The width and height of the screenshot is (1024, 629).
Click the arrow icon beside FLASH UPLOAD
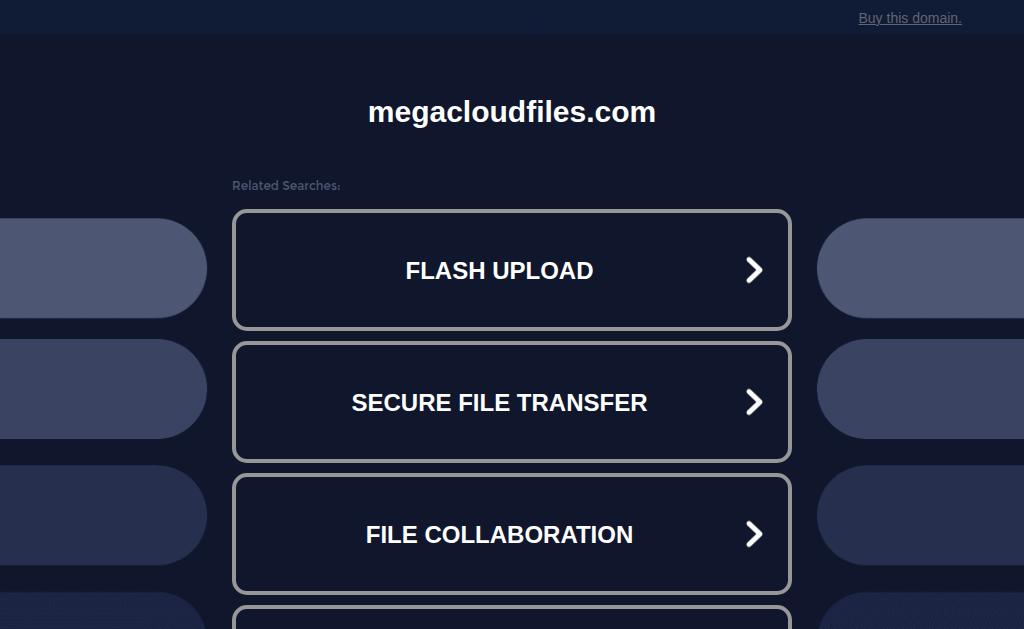pyautogui.click(x=754, y=270)
